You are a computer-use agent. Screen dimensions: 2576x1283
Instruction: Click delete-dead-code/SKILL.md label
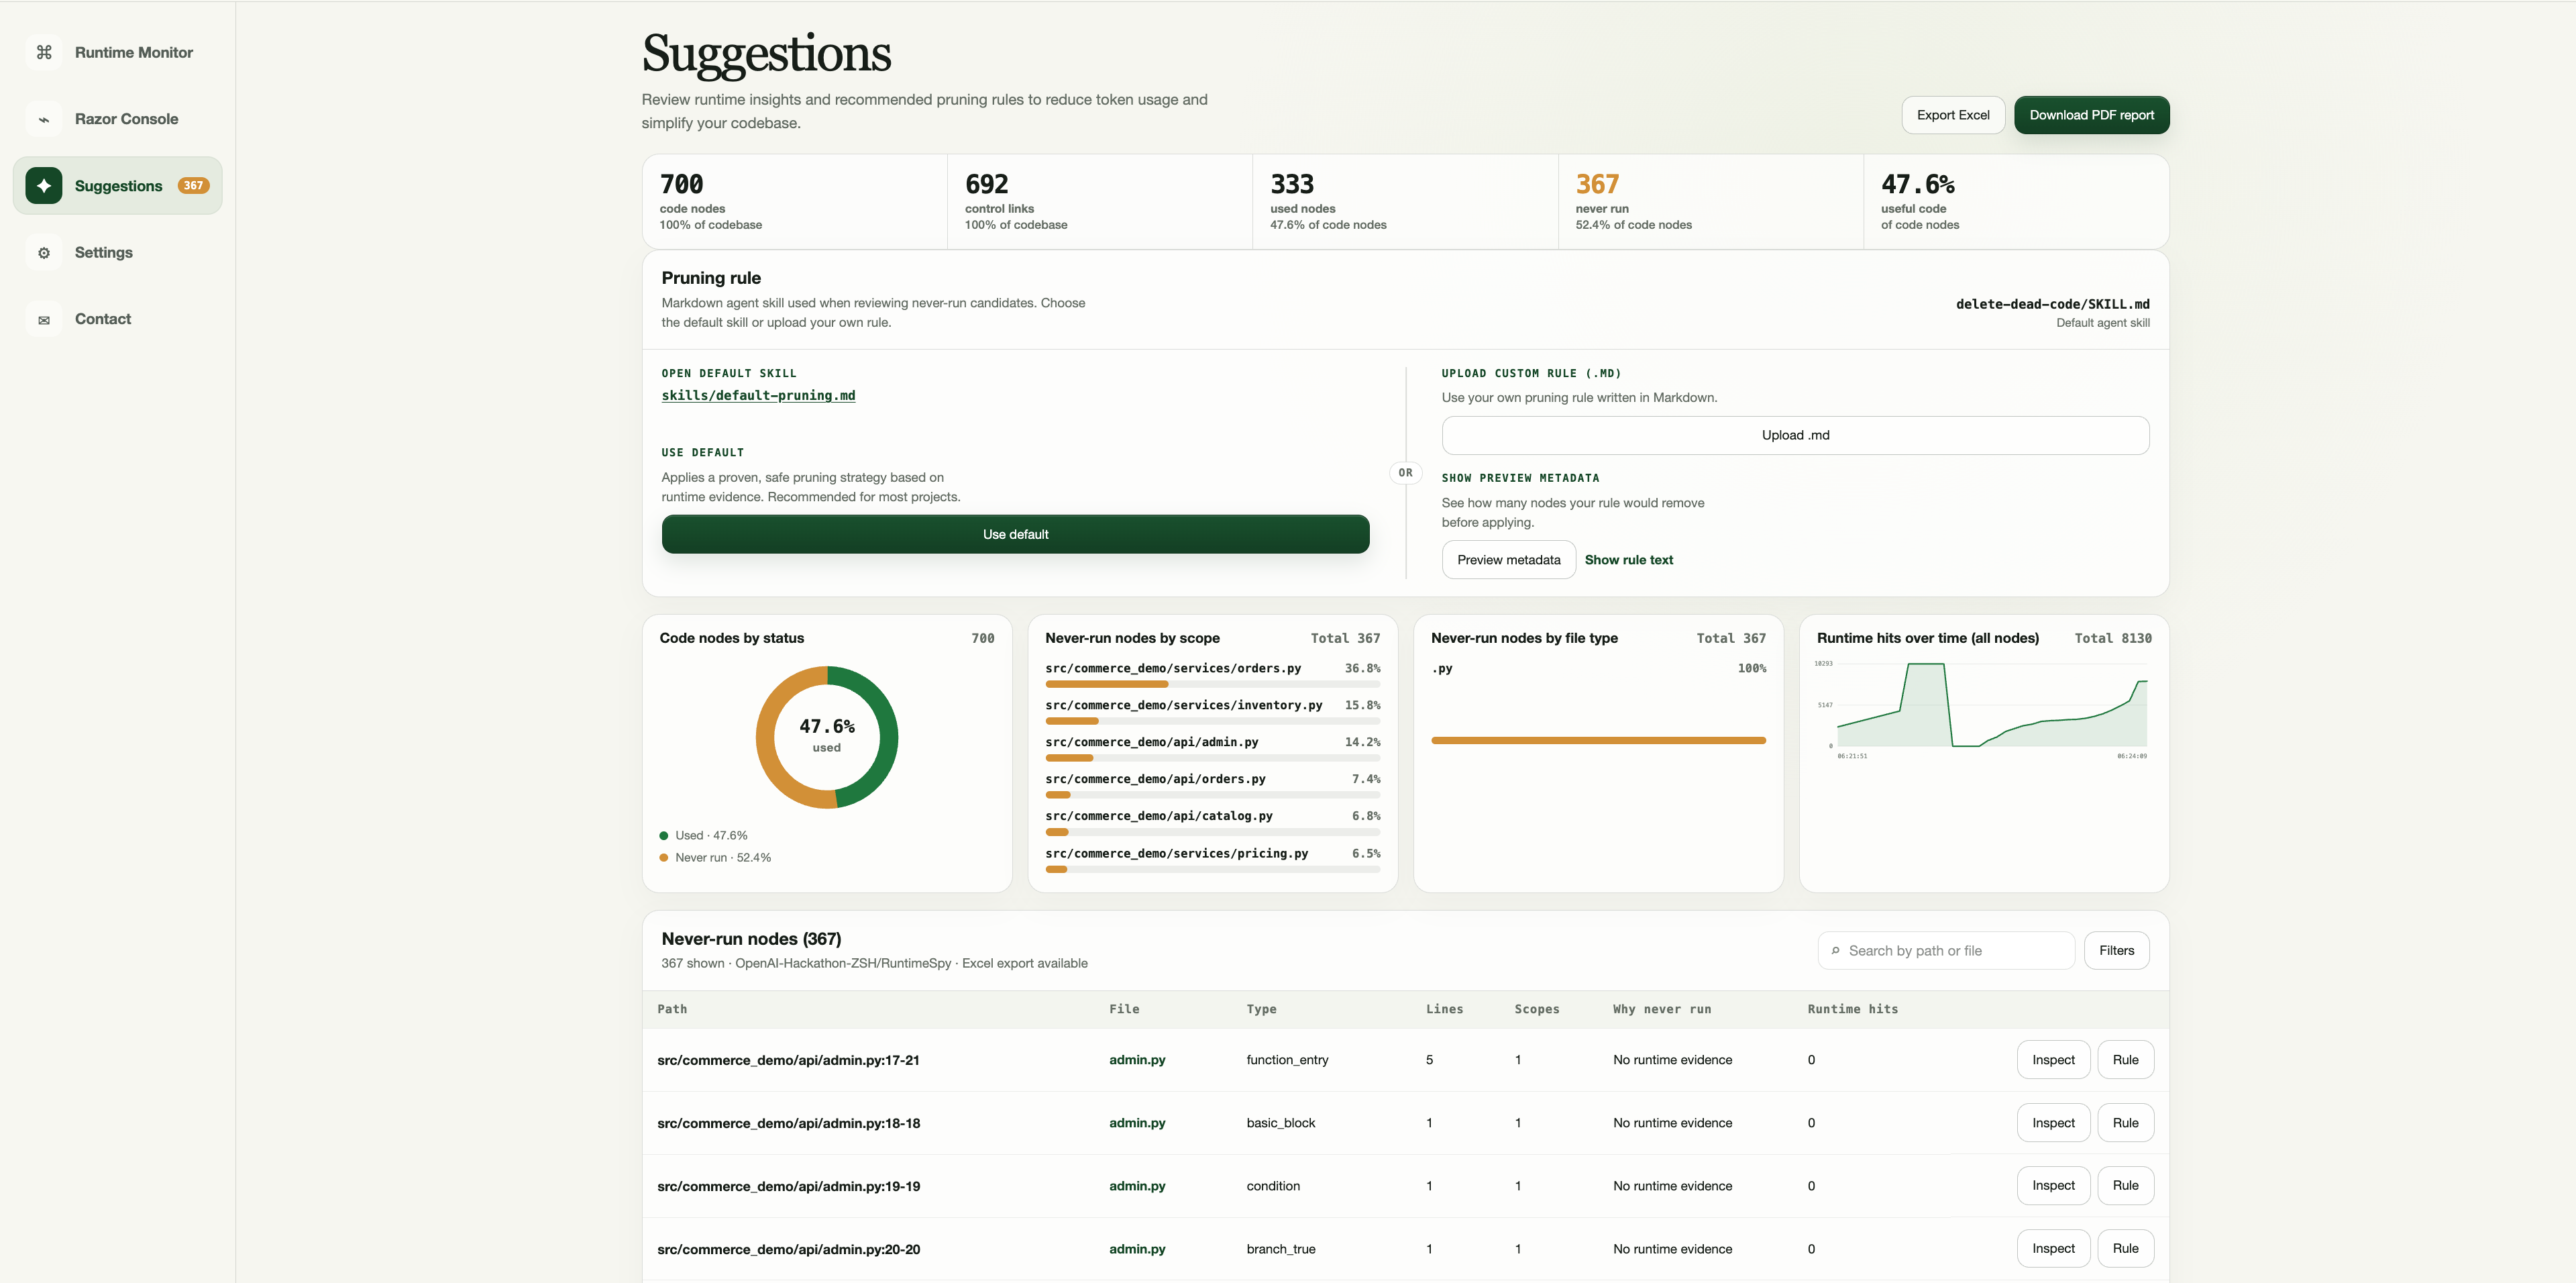(2052, 305)
